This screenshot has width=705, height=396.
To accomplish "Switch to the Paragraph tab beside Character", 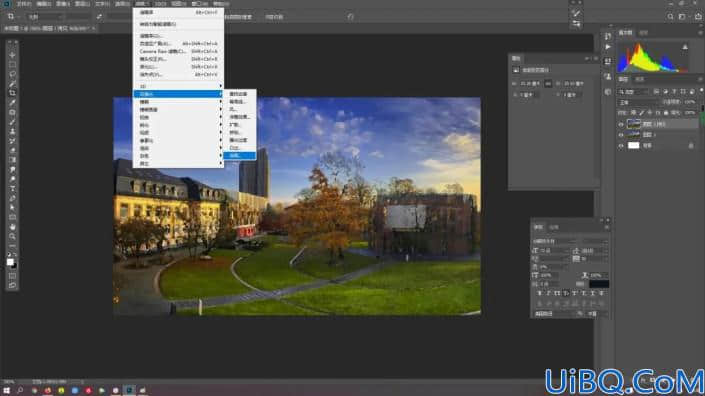I will point(554,227).
